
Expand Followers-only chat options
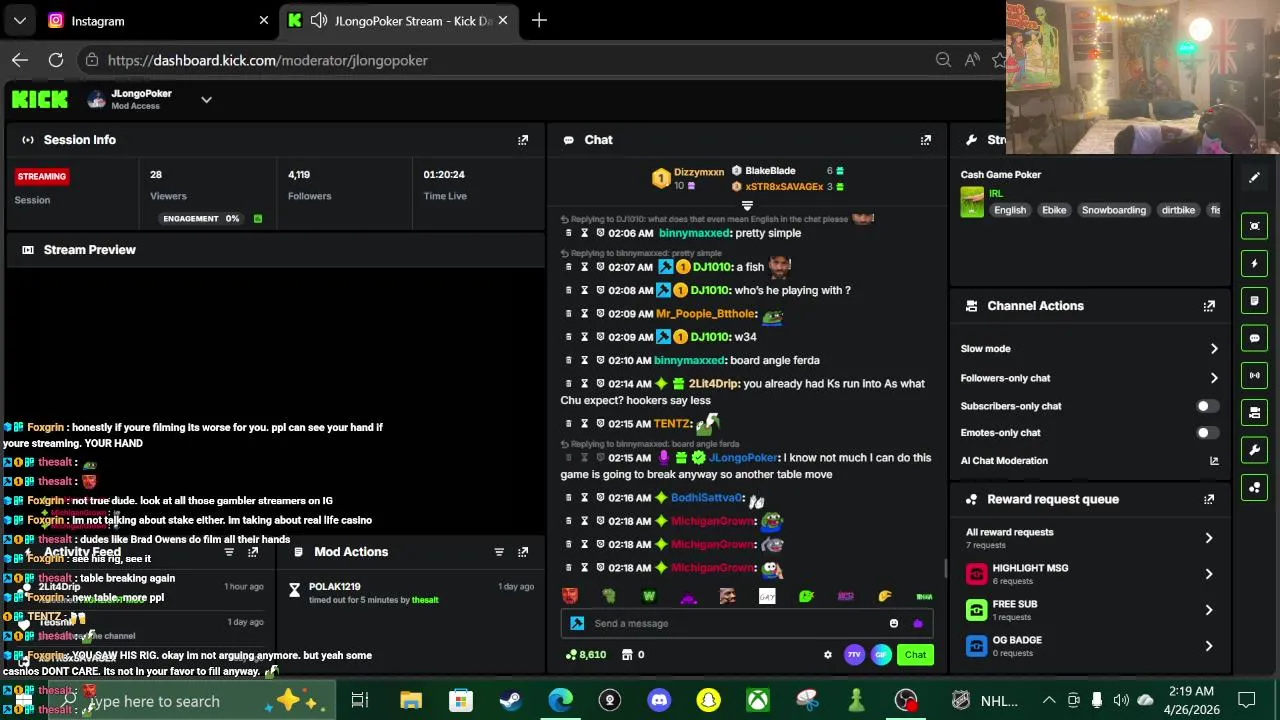click(x=1214, y=378)
